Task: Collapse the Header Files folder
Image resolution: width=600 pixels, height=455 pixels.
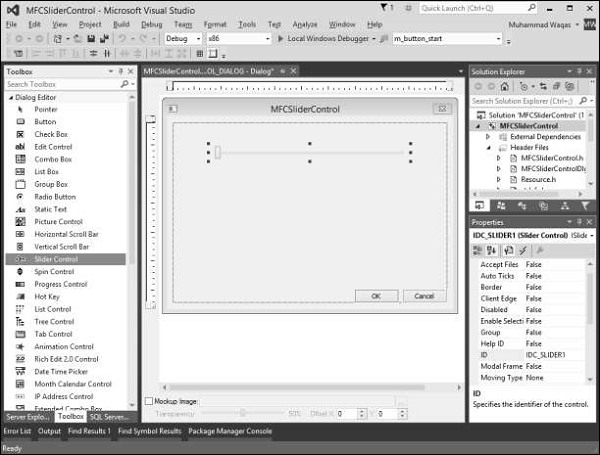Action: [x=489, y=148]
